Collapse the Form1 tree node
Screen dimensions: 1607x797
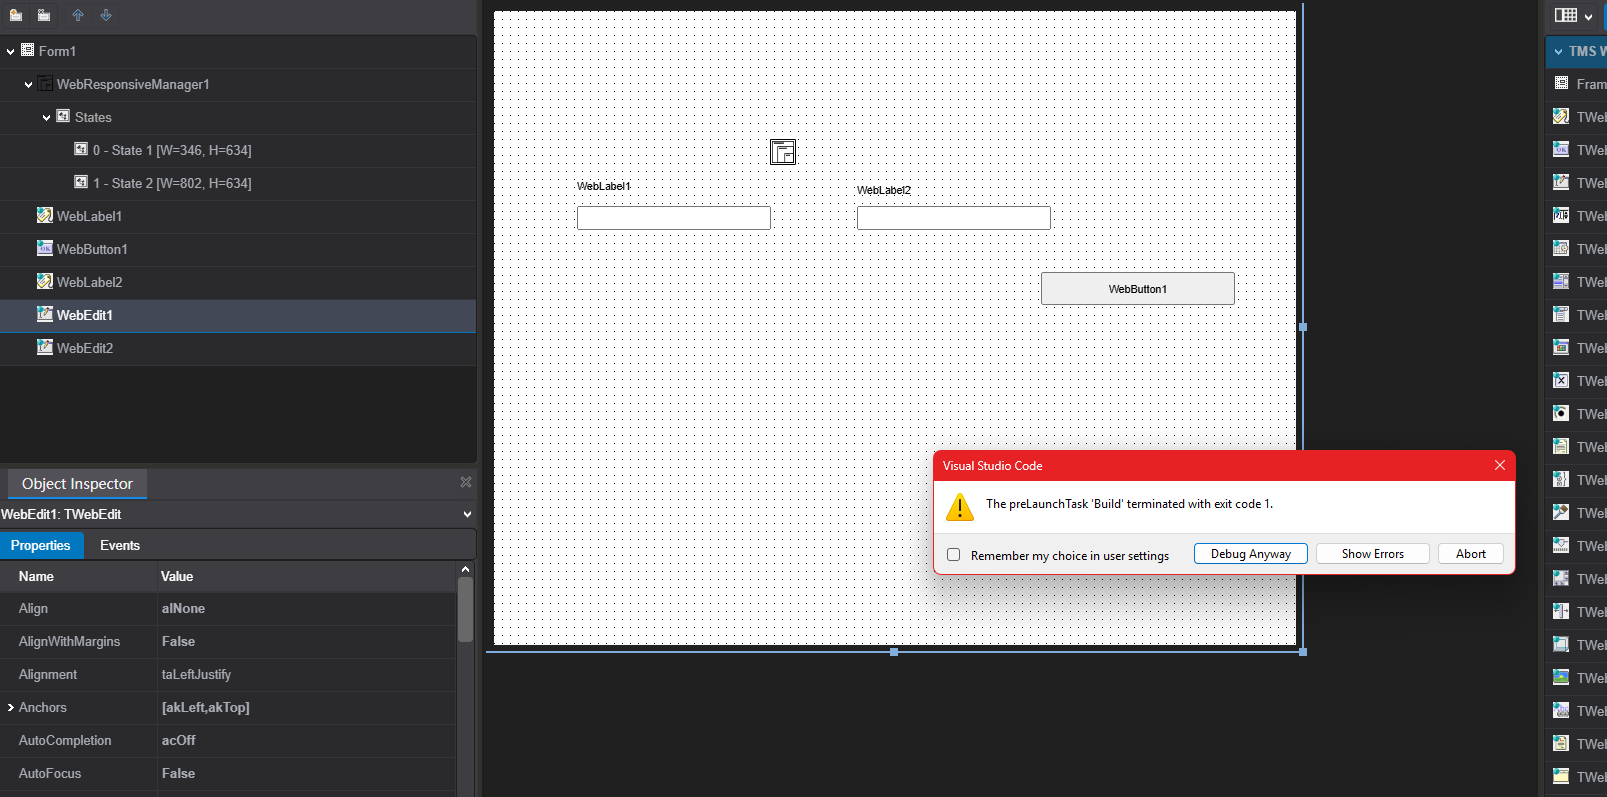pyautogui.click(x=11, y=52)
